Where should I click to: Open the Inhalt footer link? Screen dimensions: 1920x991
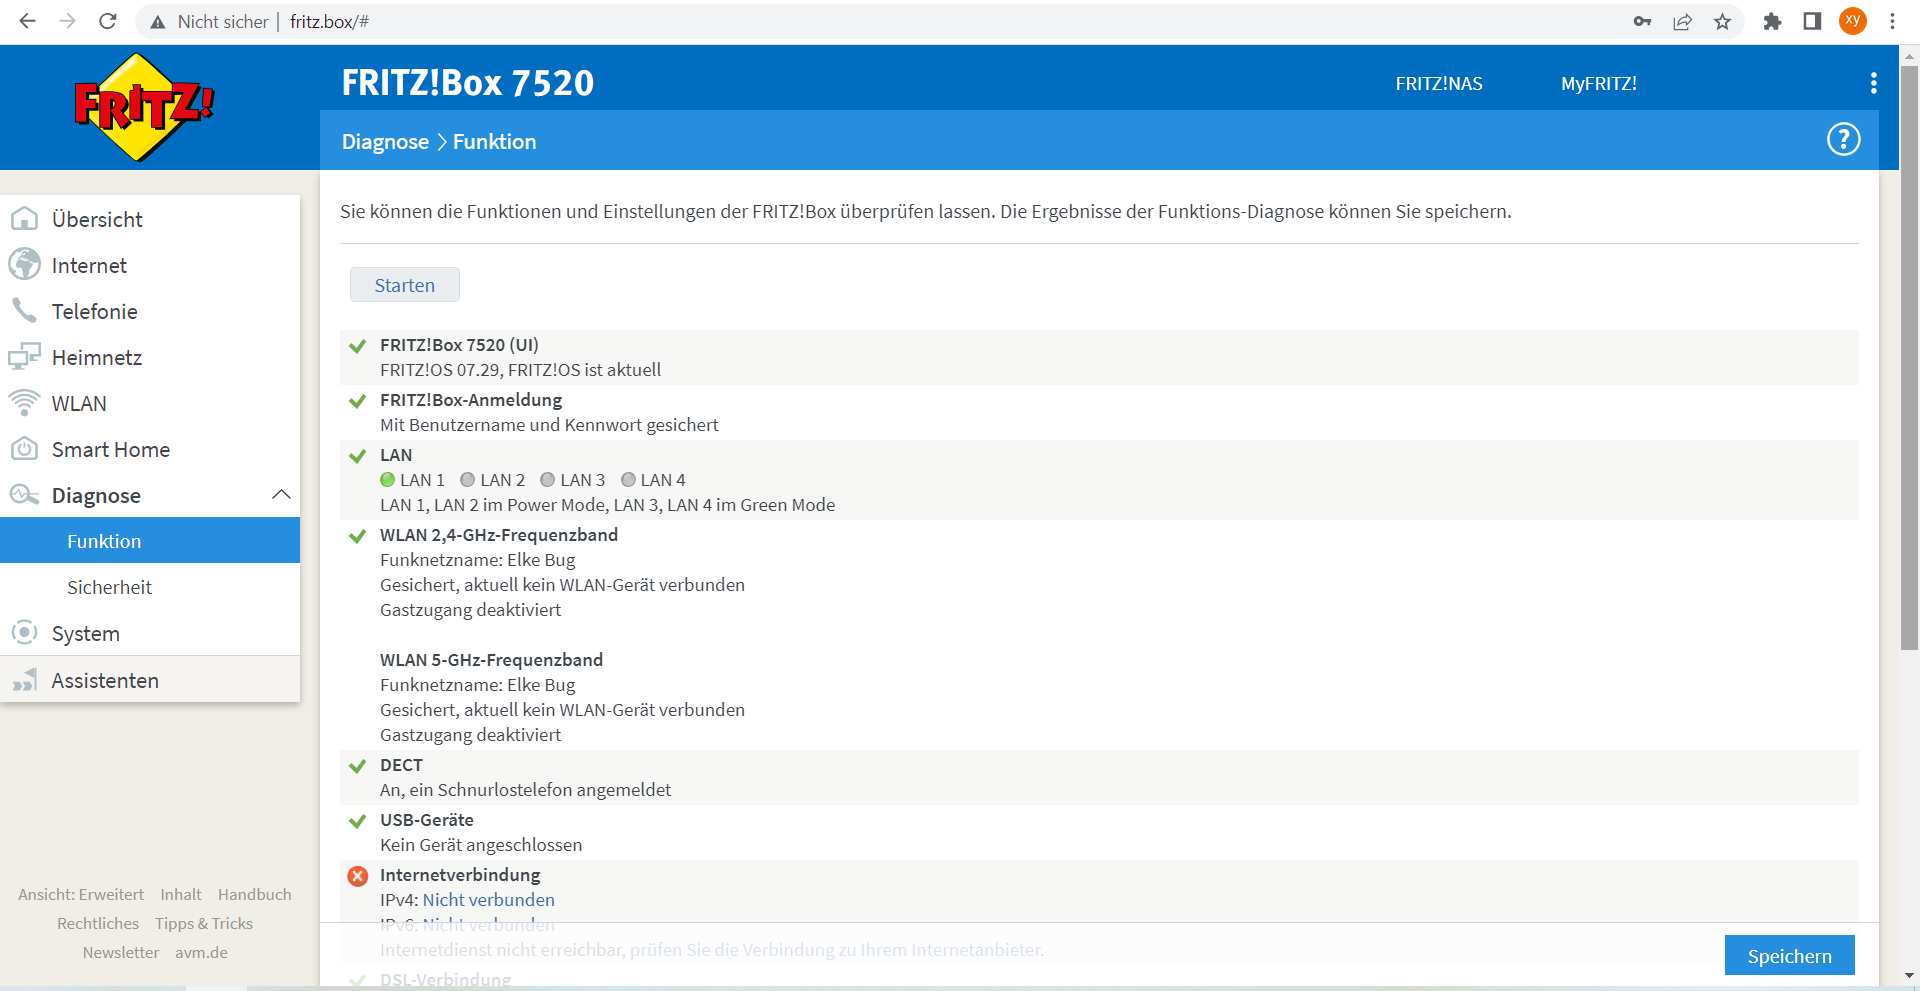tap(181, 895)
